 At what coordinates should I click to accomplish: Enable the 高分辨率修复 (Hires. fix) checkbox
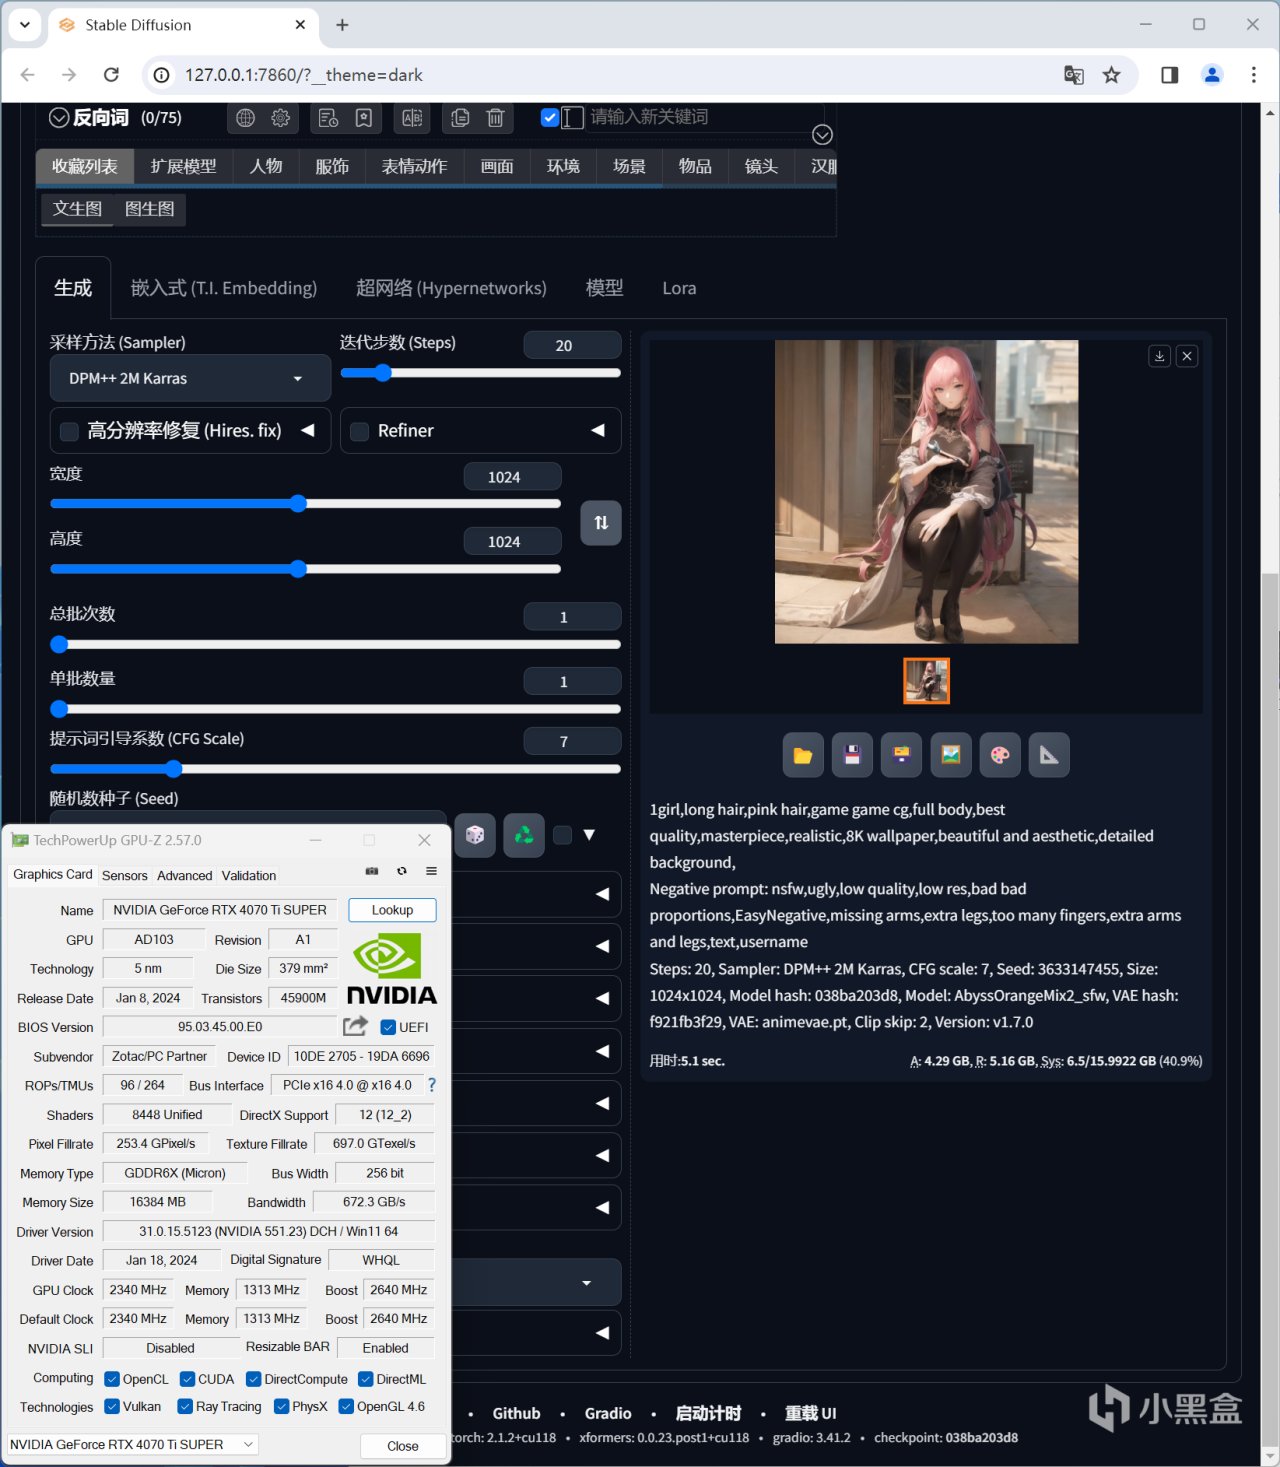[x=70, y=431]
